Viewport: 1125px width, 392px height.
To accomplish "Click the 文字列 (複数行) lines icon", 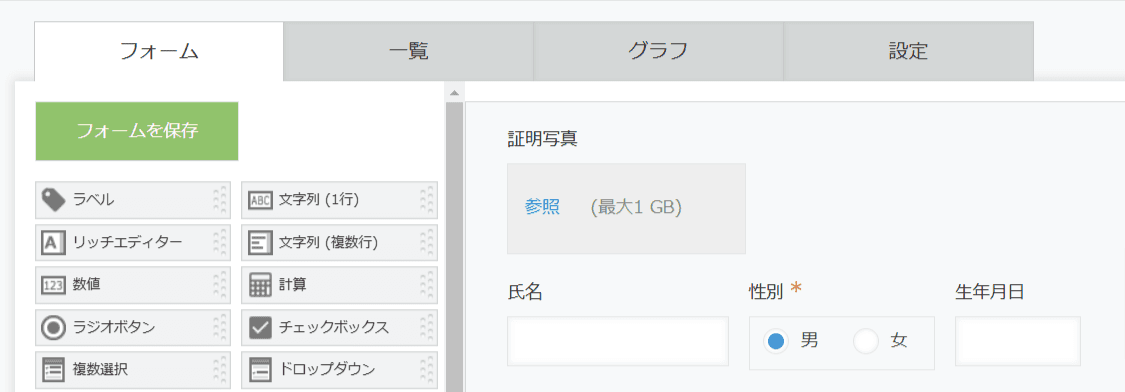I will pyautogui.click(x=260, y=243).
